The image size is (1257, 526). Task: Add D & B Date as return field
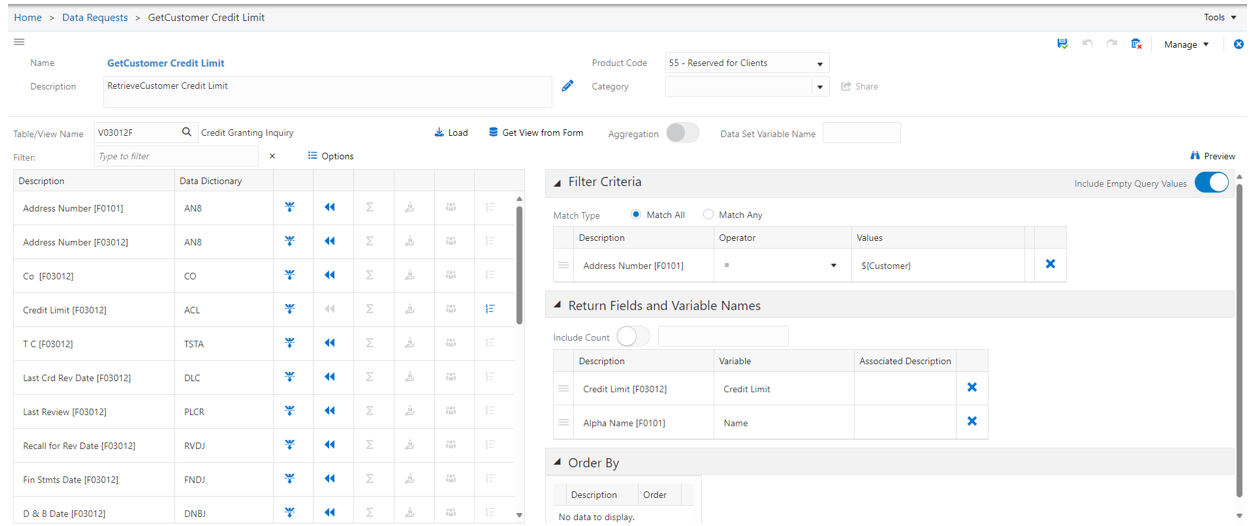(329, 514)
